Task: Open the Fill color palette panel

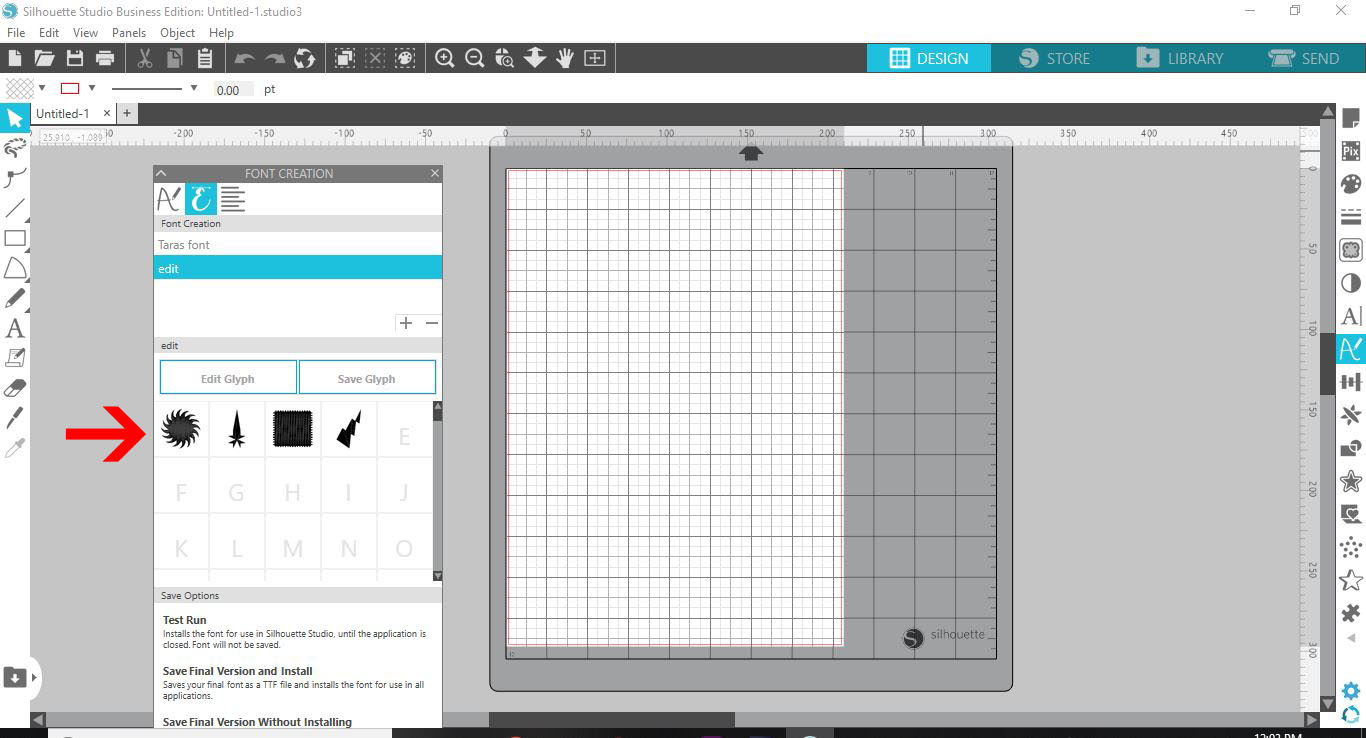Action: tap(1351, 184)
